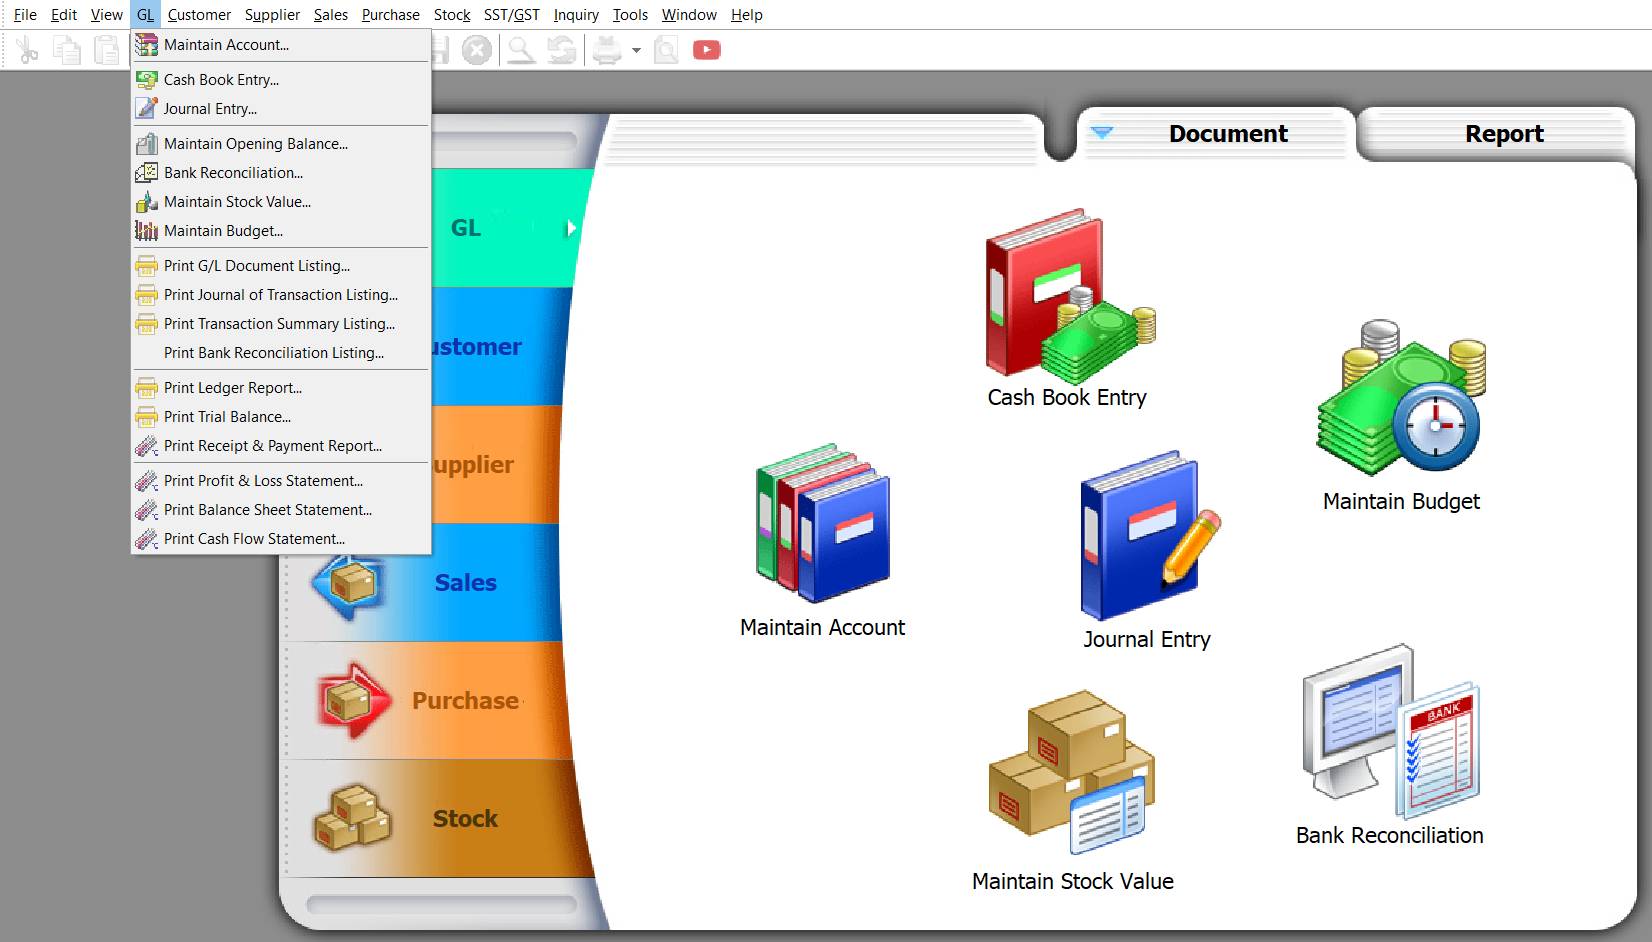Viewport: 1652px width, 942px height.
Task: Switch to the Report tab
Action: [1504, 133]
